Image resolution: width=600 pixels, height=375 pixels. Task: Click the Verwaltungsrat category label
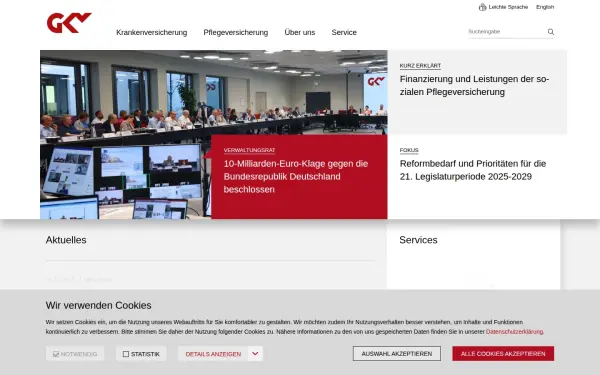point(249,150)
